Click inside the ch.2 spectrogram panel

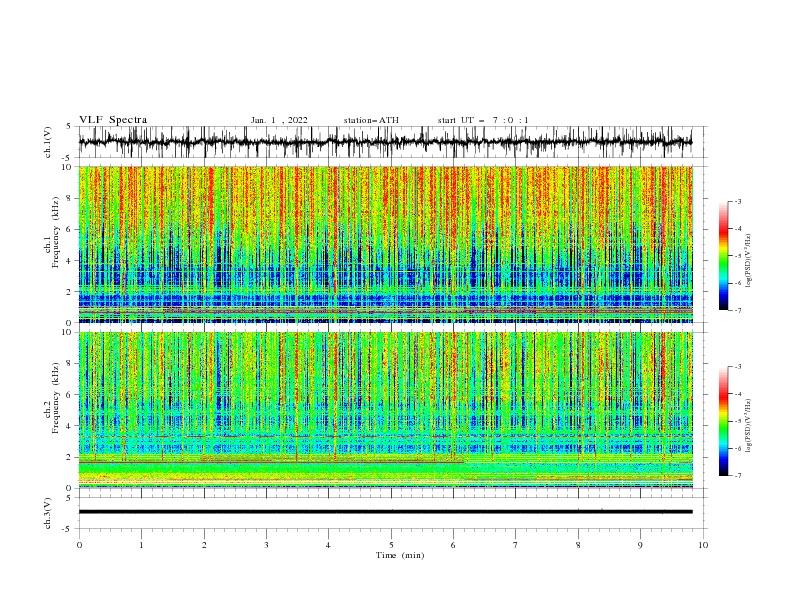pyautogui.click(x=385, y=410)
